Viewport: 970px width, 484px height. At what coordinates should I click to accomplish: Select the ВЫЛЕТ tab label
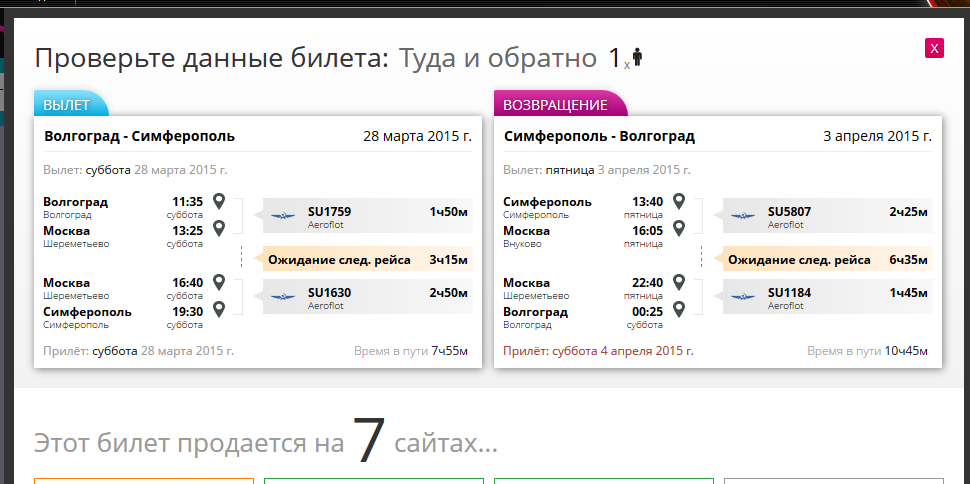pos(66,105)
